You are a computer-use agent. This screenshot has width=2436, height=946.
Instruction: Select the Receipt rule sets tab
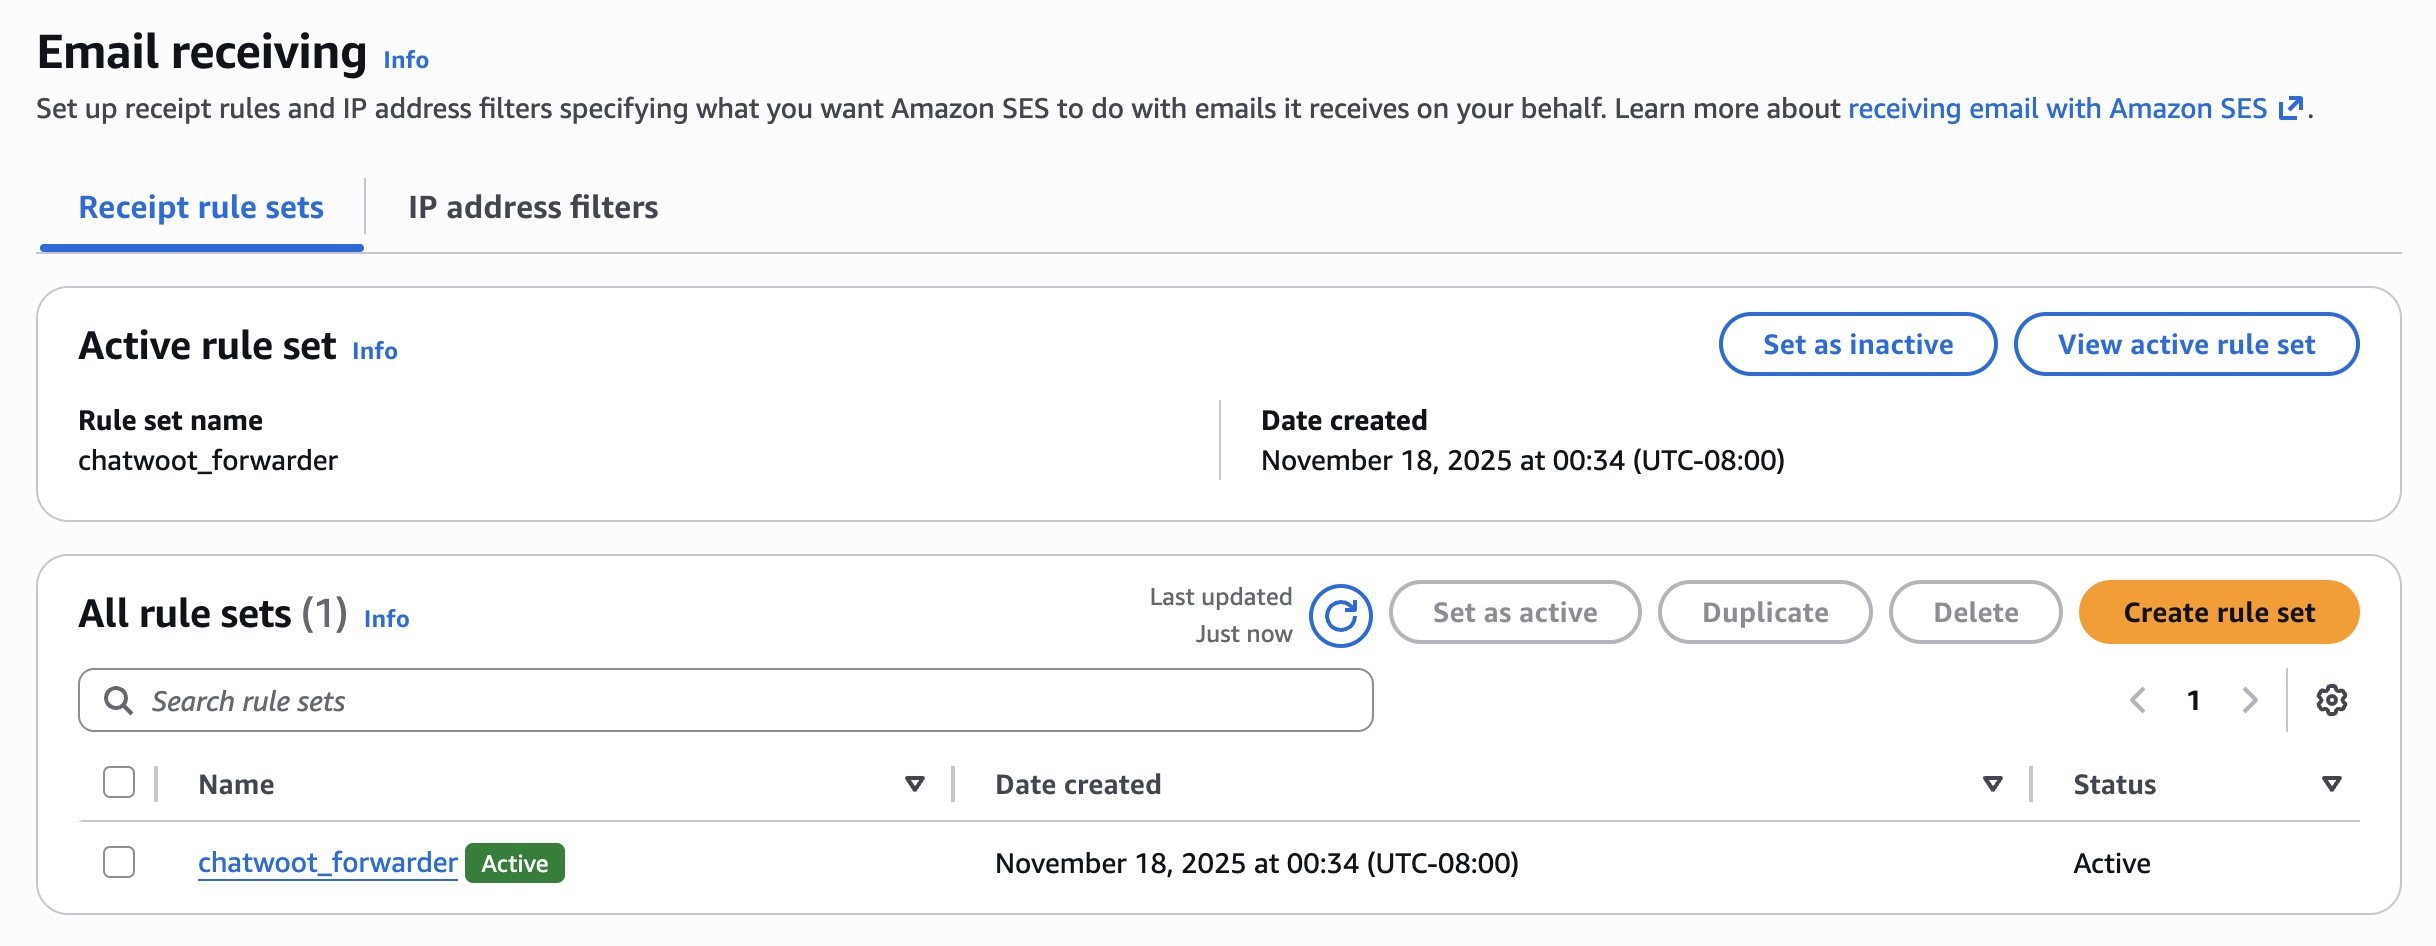click(201, 207)
